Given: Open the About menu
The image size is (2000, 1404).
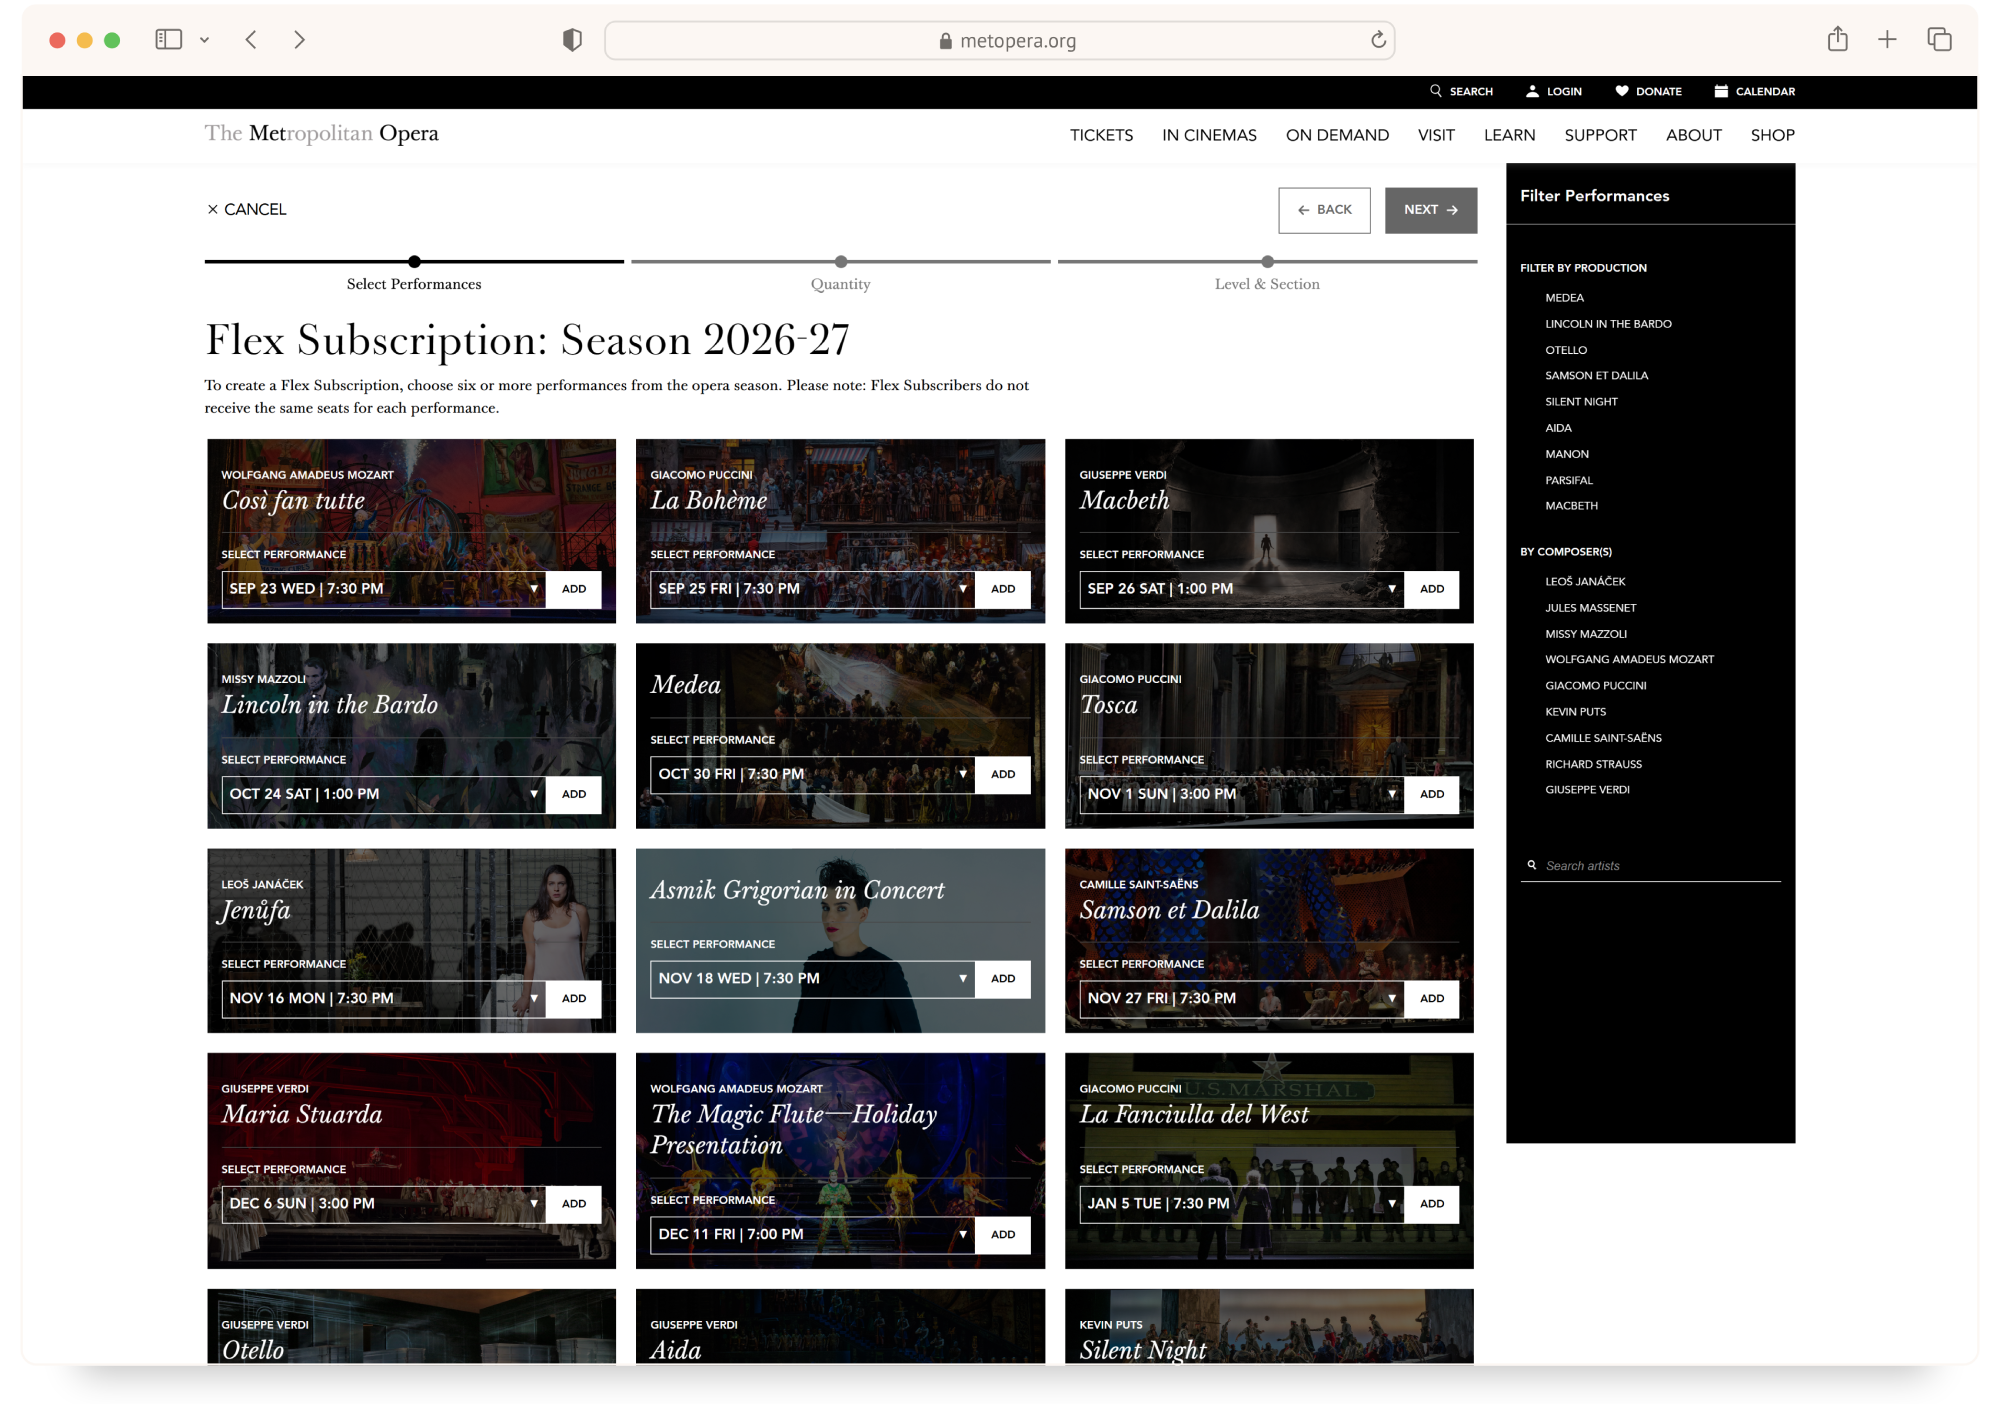Looking at the screenshot, I should 1693,135.
